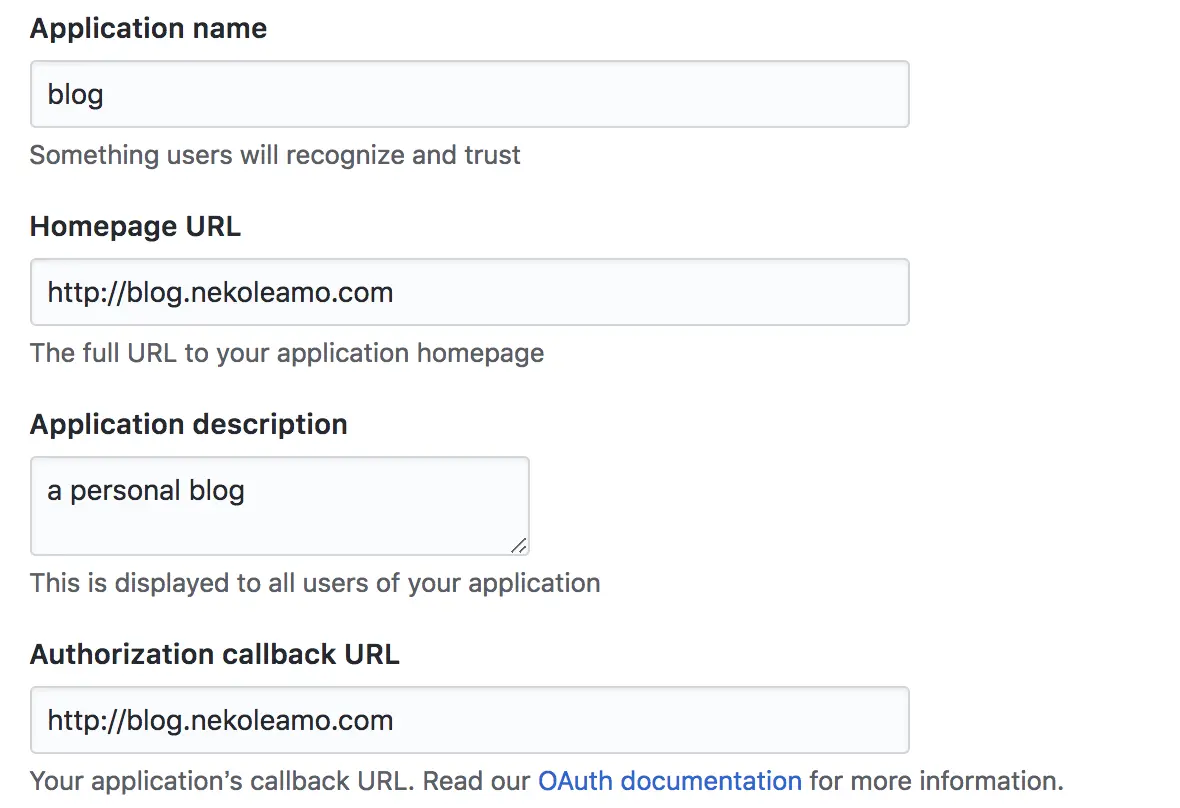Click "The full URL to your application homepage" hint
Screen dimensions: 1180x808
coord(287,353)
